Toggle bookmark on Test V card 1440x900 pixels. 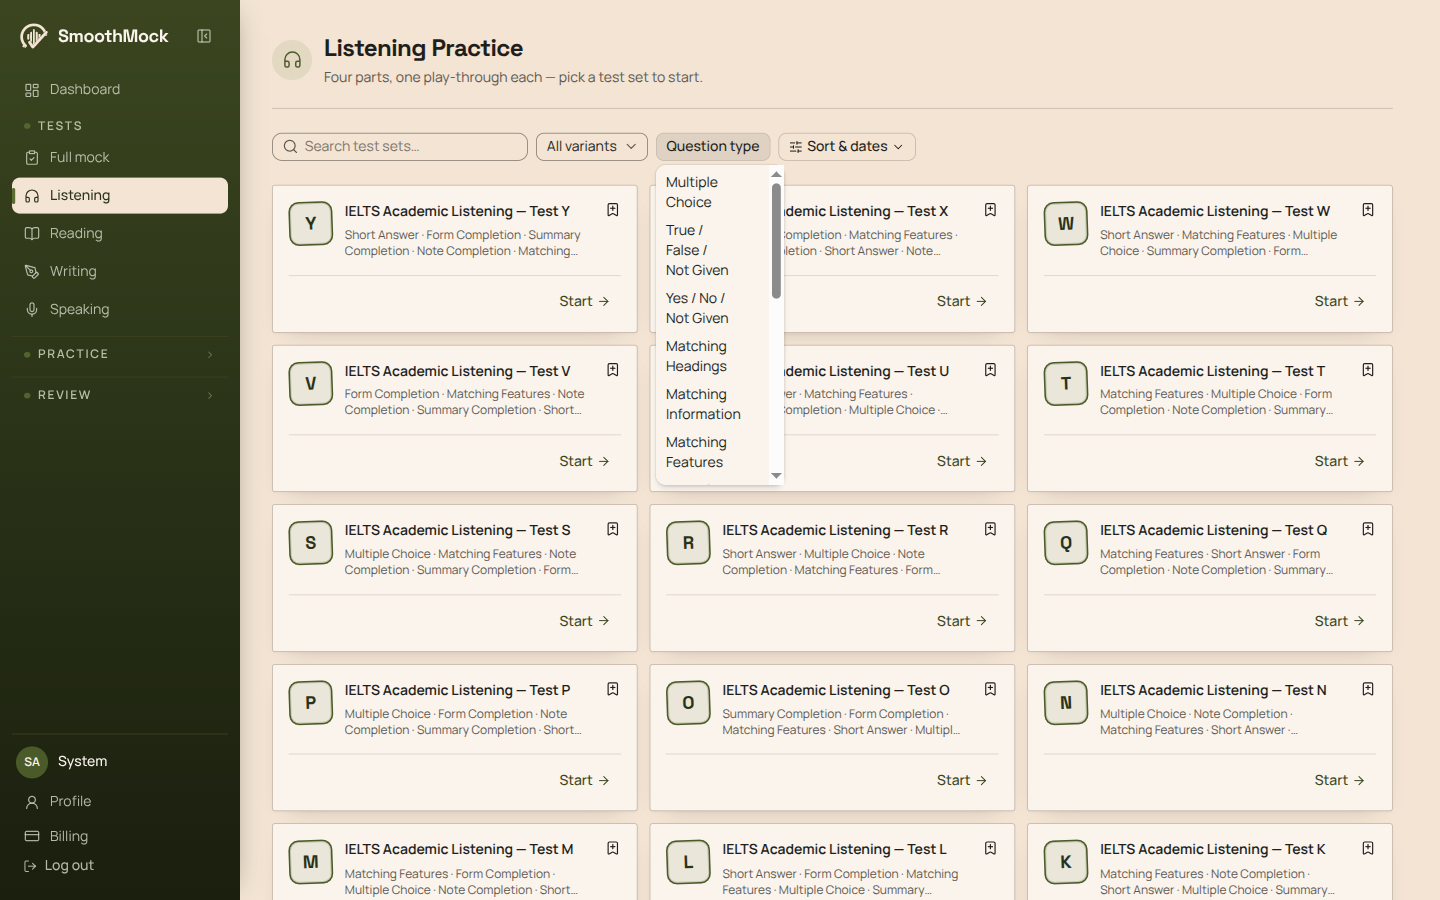(x=613, y=370)
